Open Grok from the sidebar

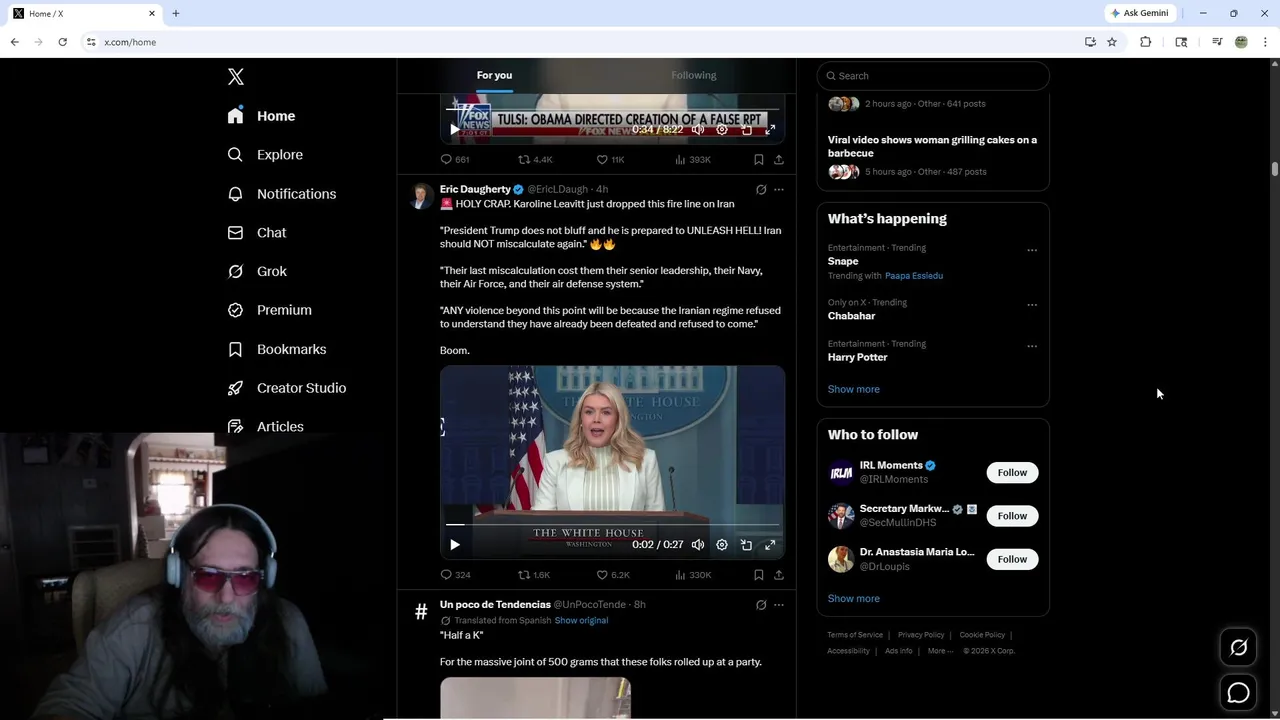pos(257,271)
